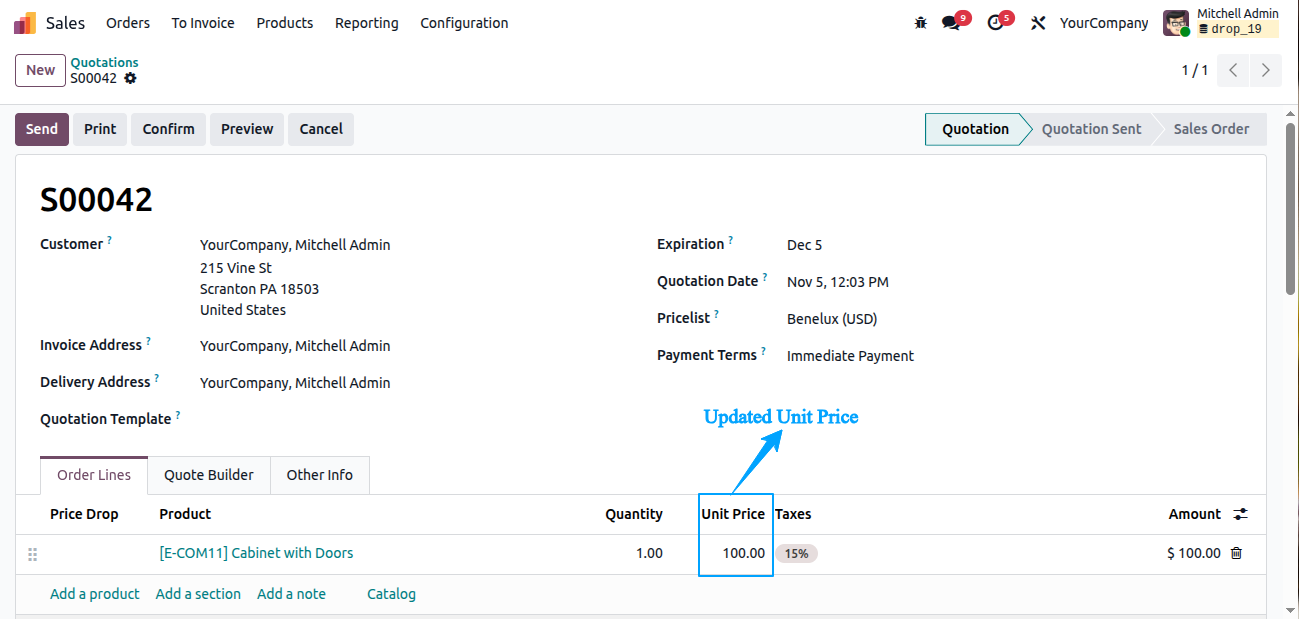
Task: Click the Taxes column header
Action: (x=793, y=514)
